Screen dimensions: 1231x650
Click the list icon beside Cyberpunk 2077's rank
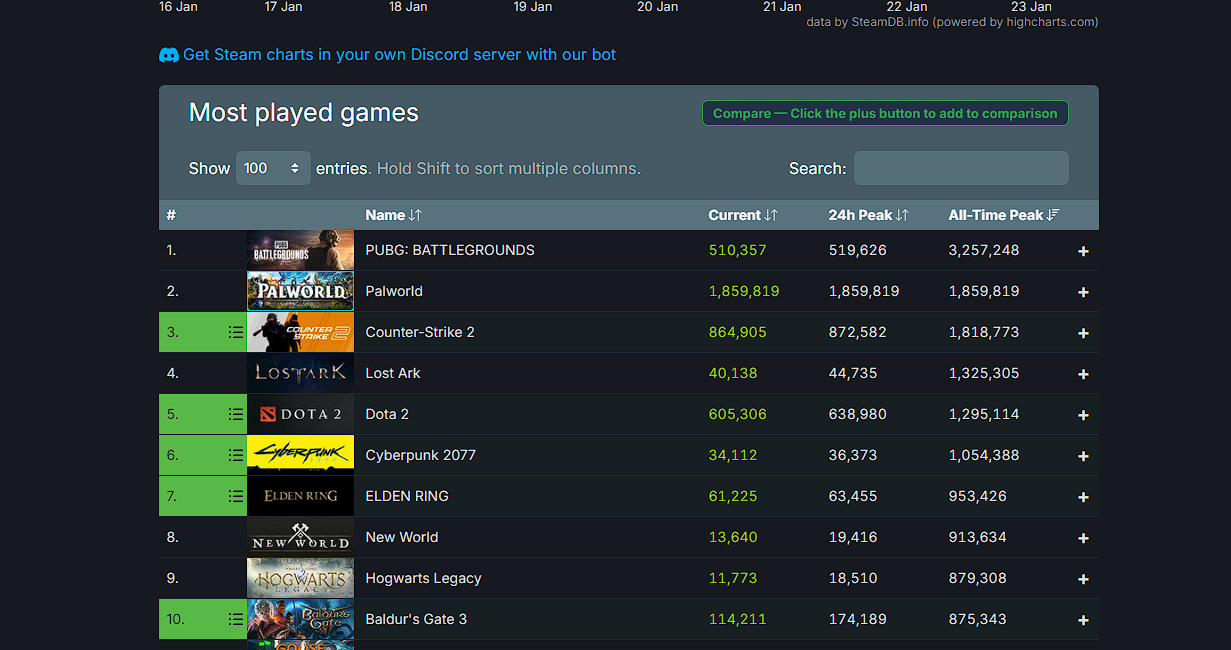235,455
